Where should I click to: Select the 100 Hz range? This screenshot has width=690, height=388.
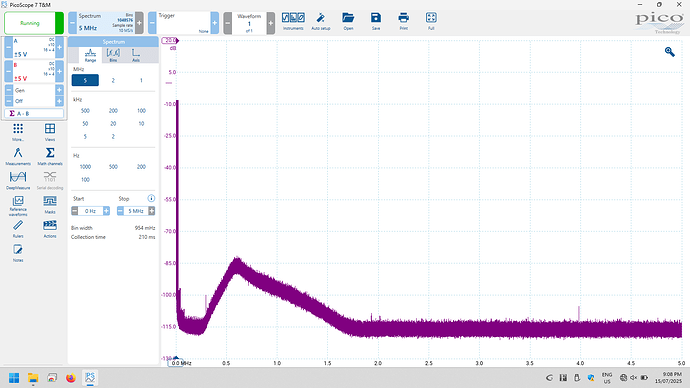[85, 179]
